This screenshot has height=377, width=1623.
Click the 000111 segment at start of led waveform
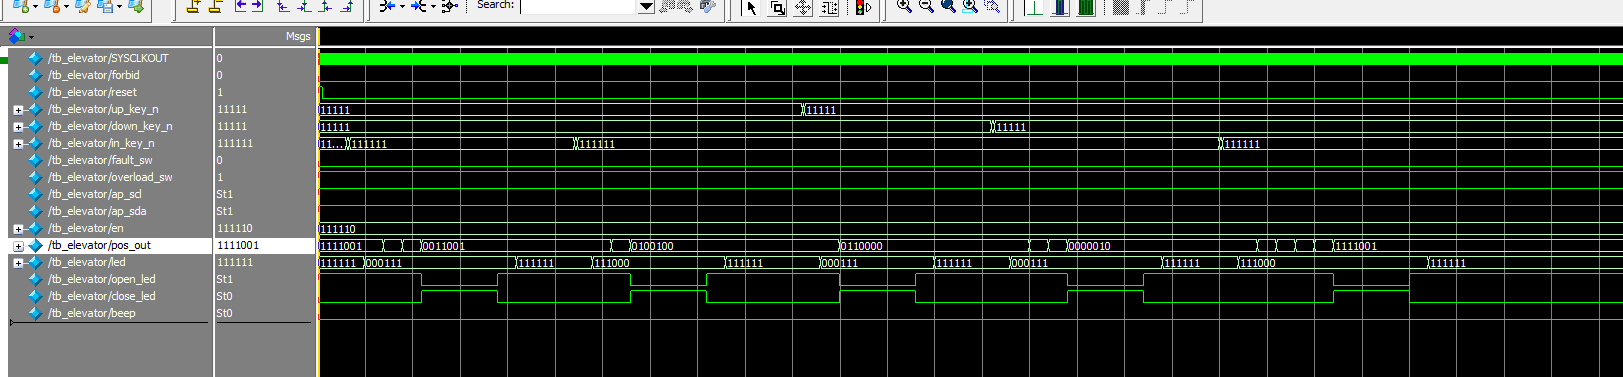[x=439, y=263]
